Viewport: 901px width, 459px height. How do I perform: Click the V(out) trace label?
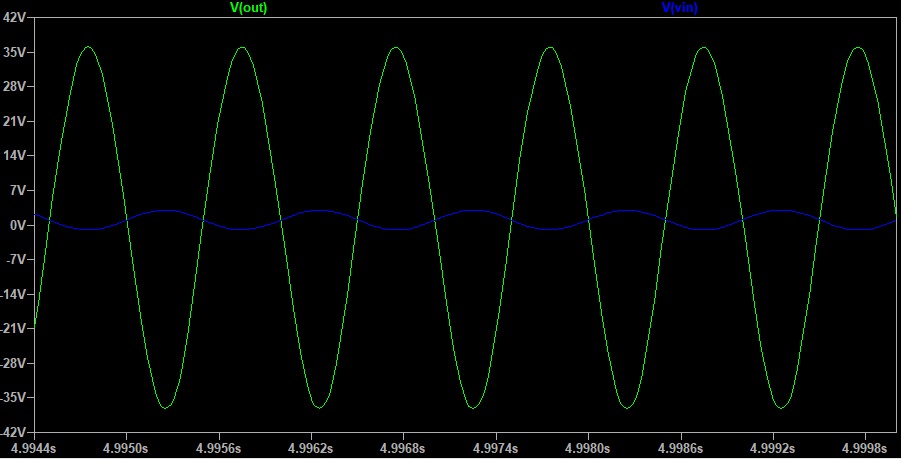(x=248, y=7)
